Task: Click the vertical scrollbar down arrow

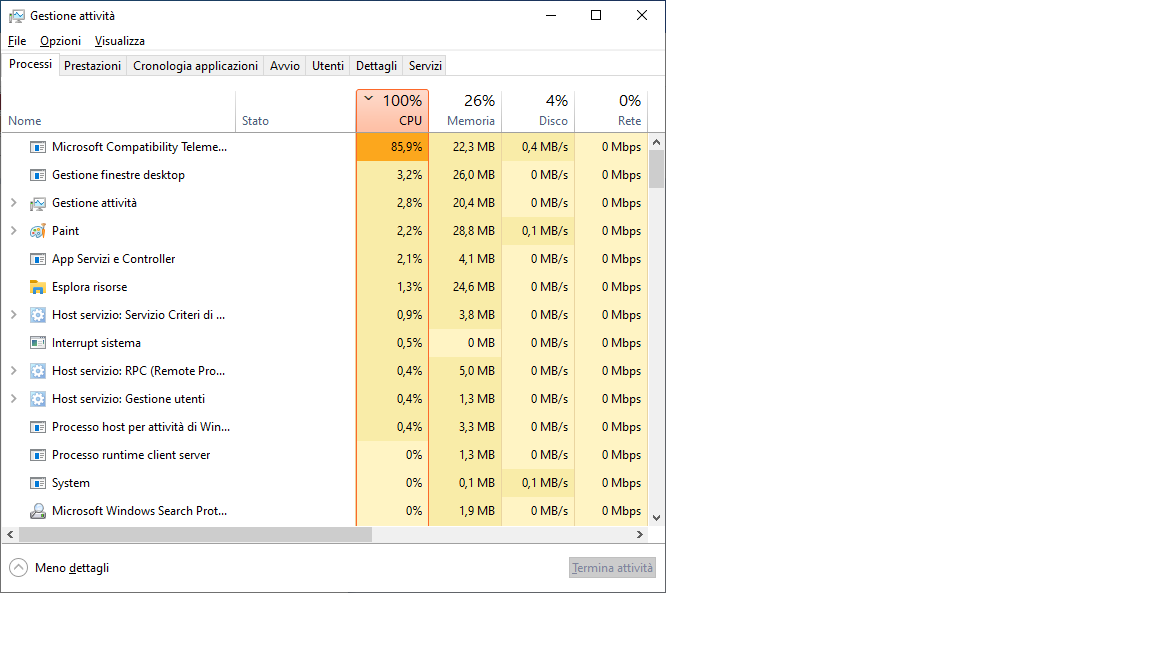Action: tap(657, 518)
